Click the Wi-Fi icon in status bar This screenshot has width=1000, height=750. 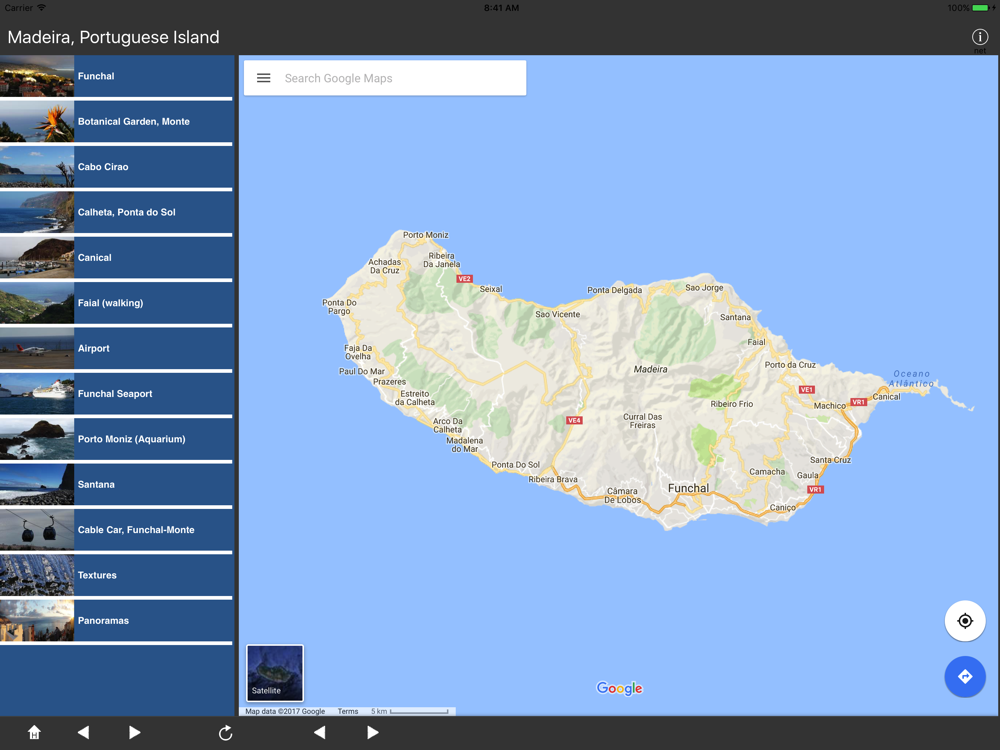(41, 8)
